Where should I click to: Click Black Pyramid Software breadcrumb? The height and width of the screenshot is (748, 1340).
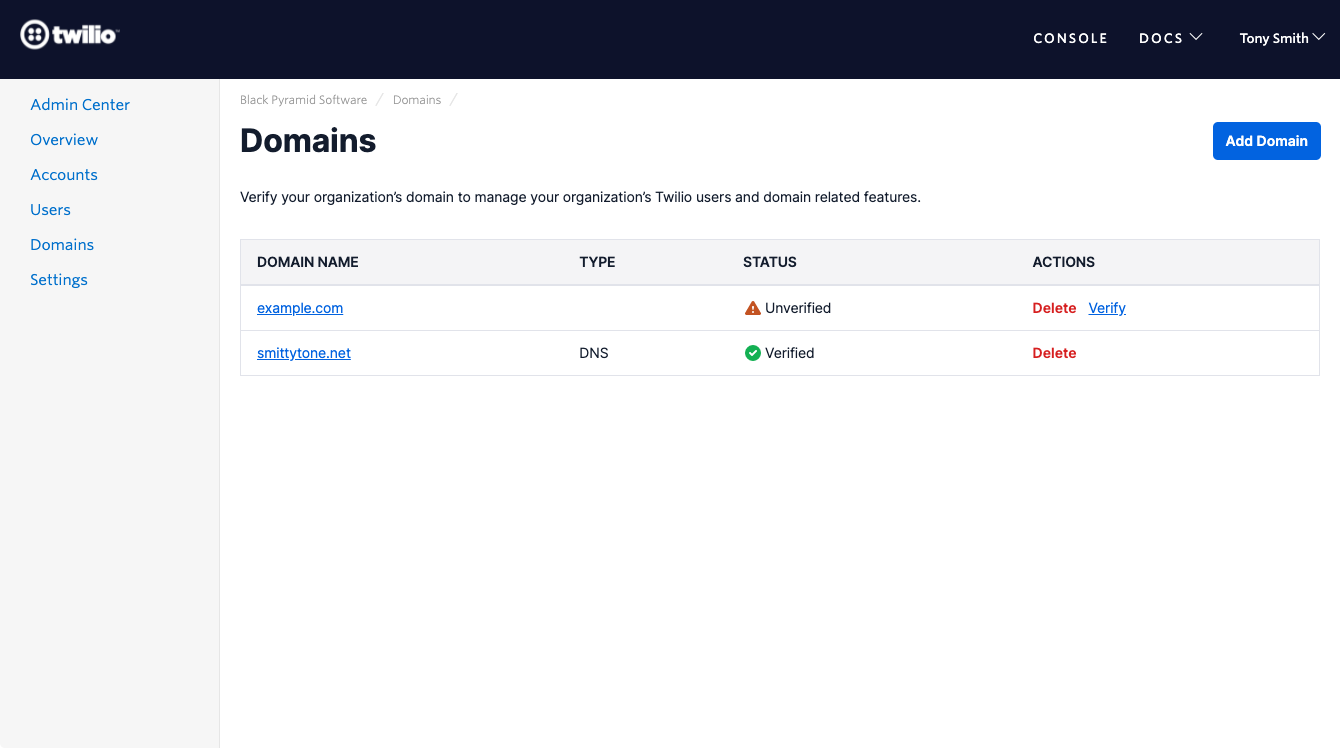[303, 100]
